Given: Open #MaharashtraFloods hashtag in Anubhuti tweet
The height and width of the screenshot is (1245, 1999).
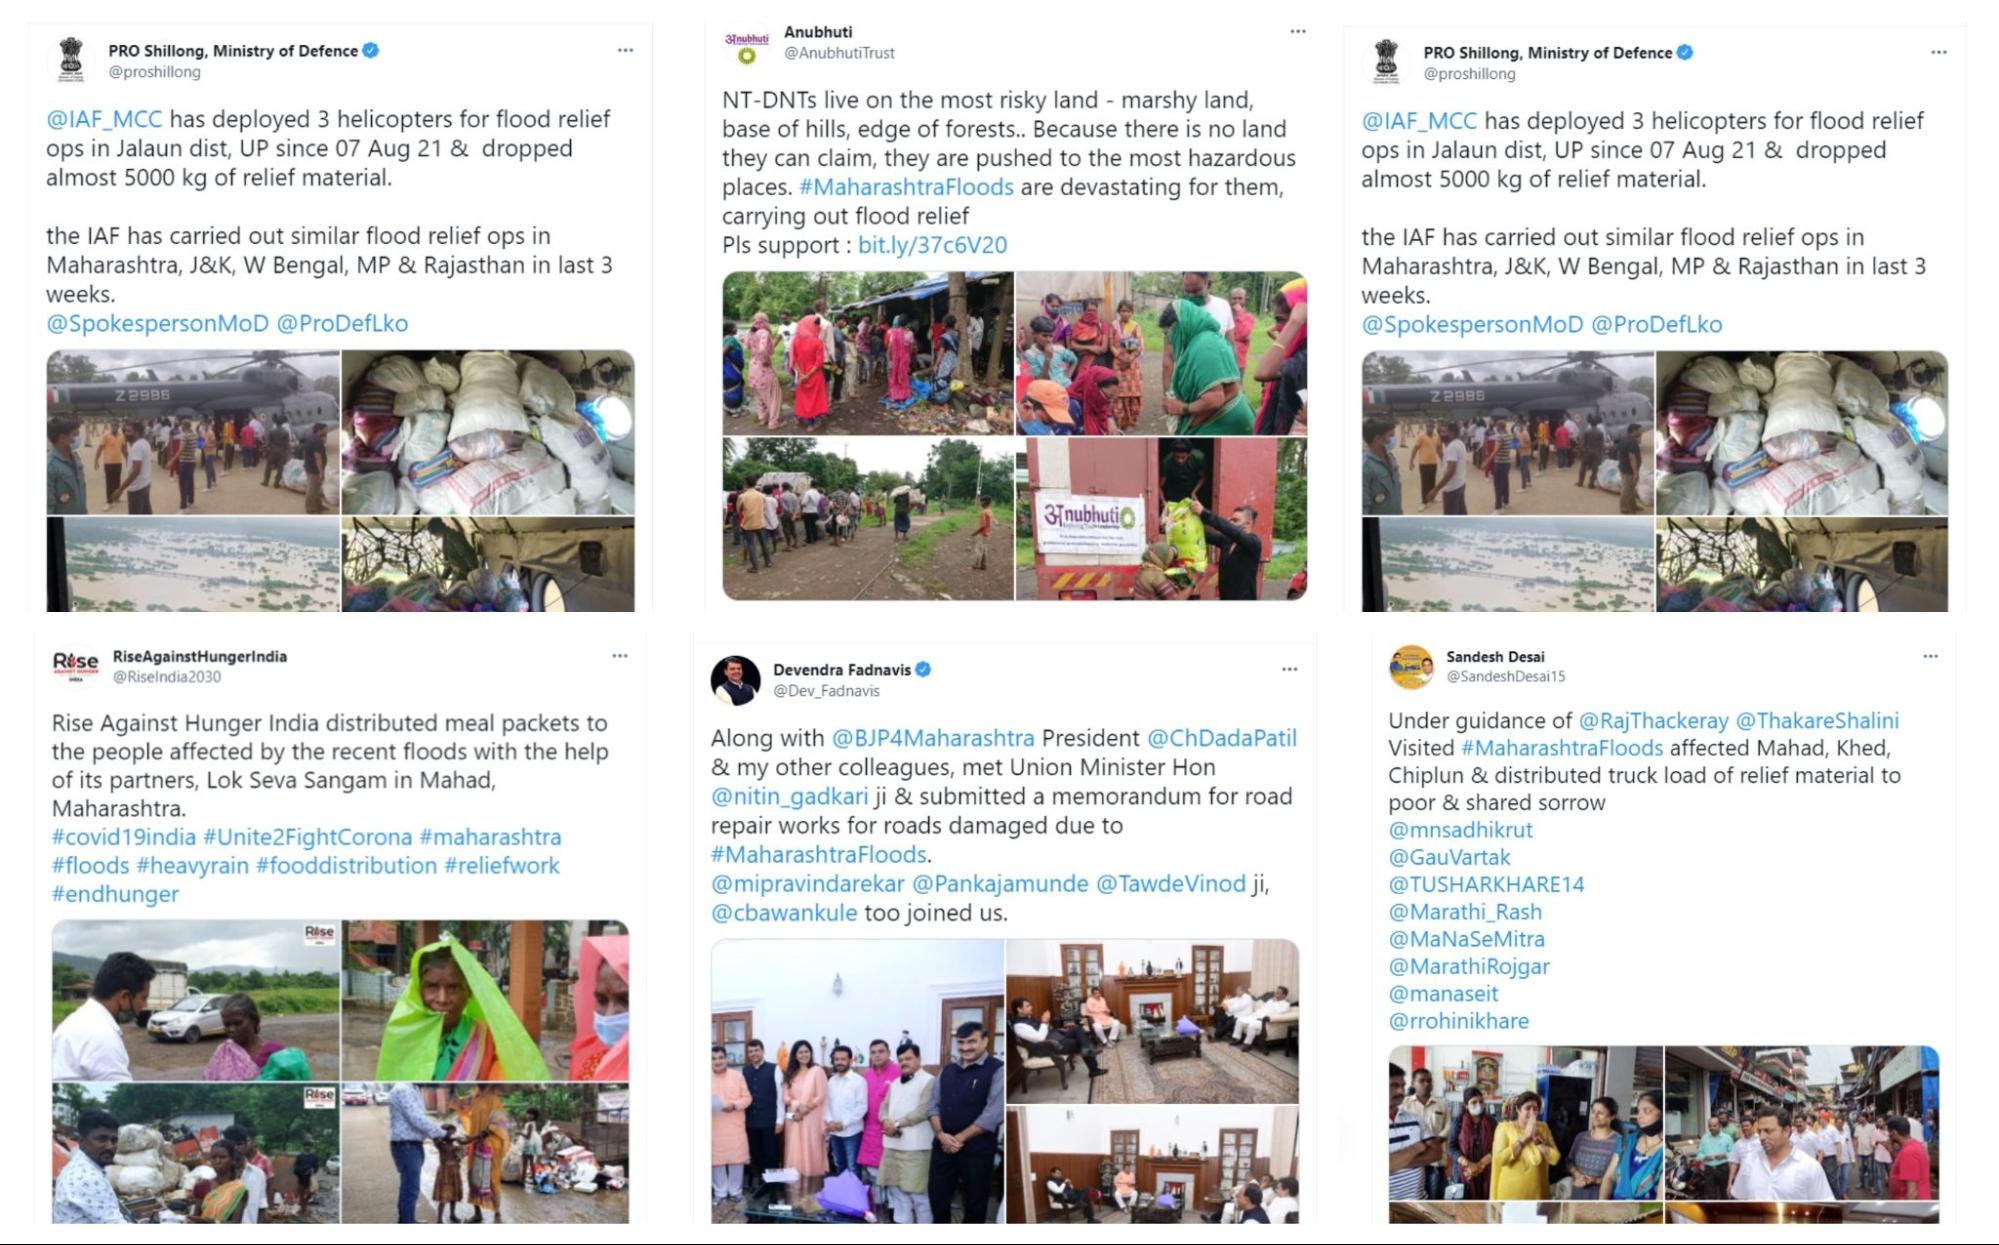Looking at the screenshot, I should tap(906, 187).
